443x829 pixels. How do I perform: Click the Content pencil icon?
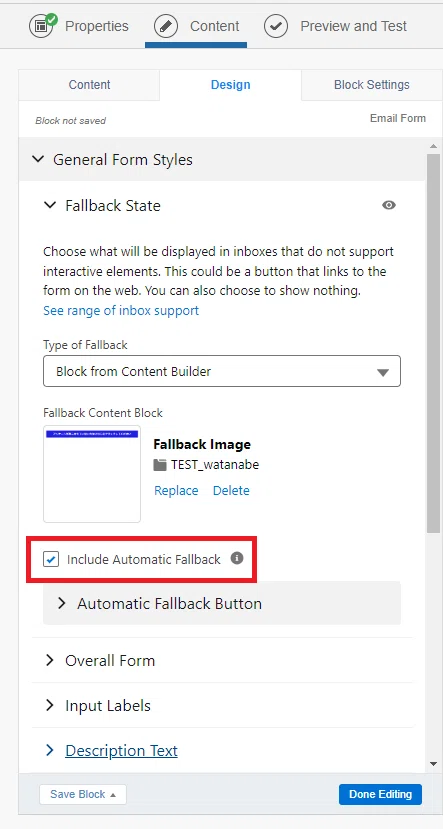pyautogui.click(x=166, y=26)
